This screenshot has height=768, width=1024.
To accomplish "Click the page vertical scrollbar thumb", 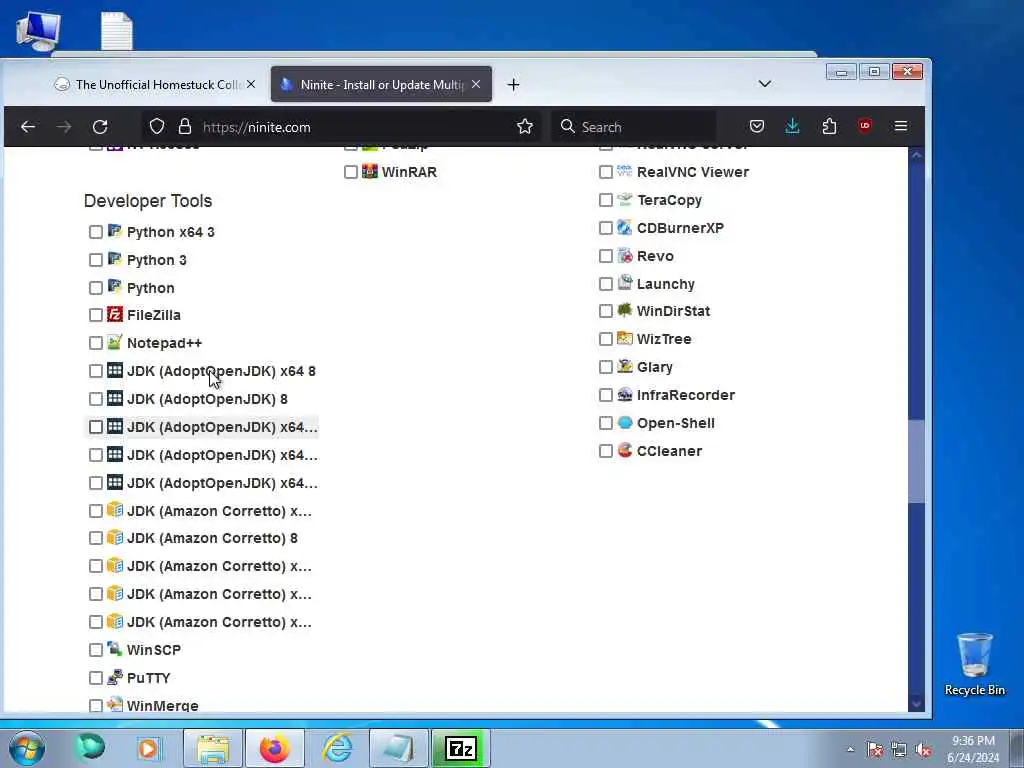I will (917, 461).
